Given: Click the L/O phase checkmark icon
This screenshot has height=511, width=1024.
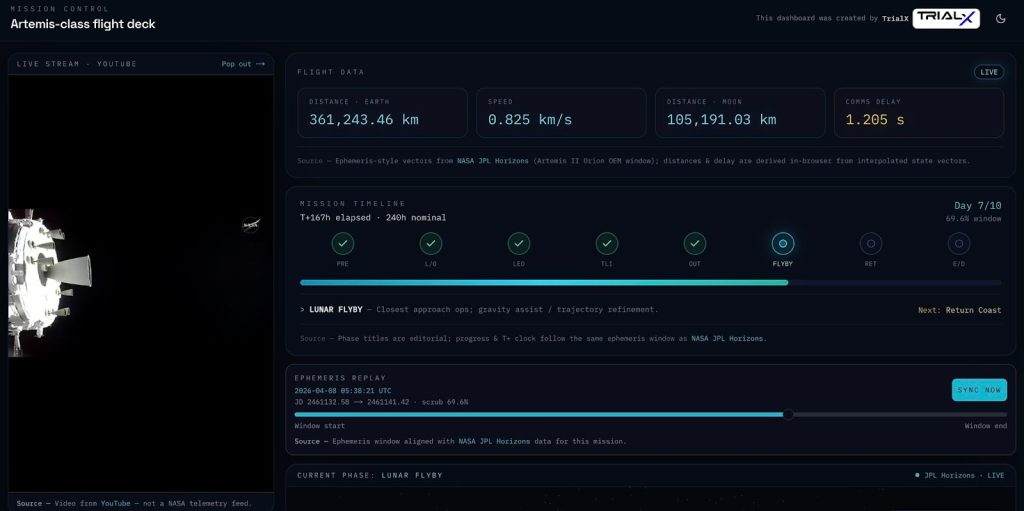Looking at the screenshot, I should point(430,243).
